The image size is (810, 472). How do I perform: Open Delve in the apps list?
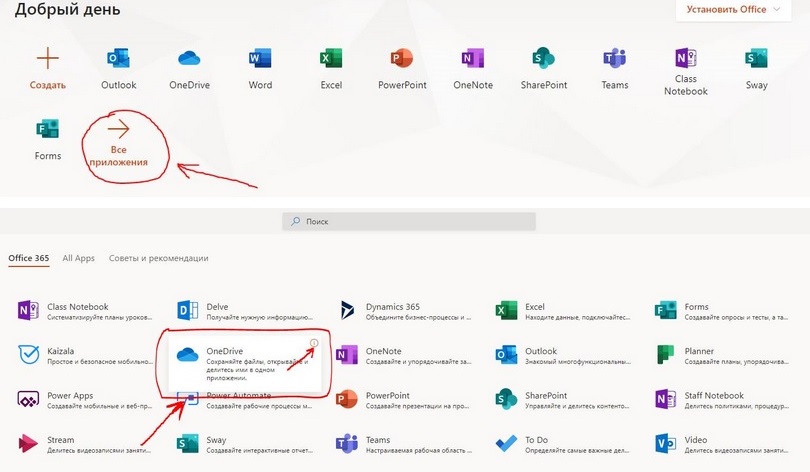click(245, 311)
